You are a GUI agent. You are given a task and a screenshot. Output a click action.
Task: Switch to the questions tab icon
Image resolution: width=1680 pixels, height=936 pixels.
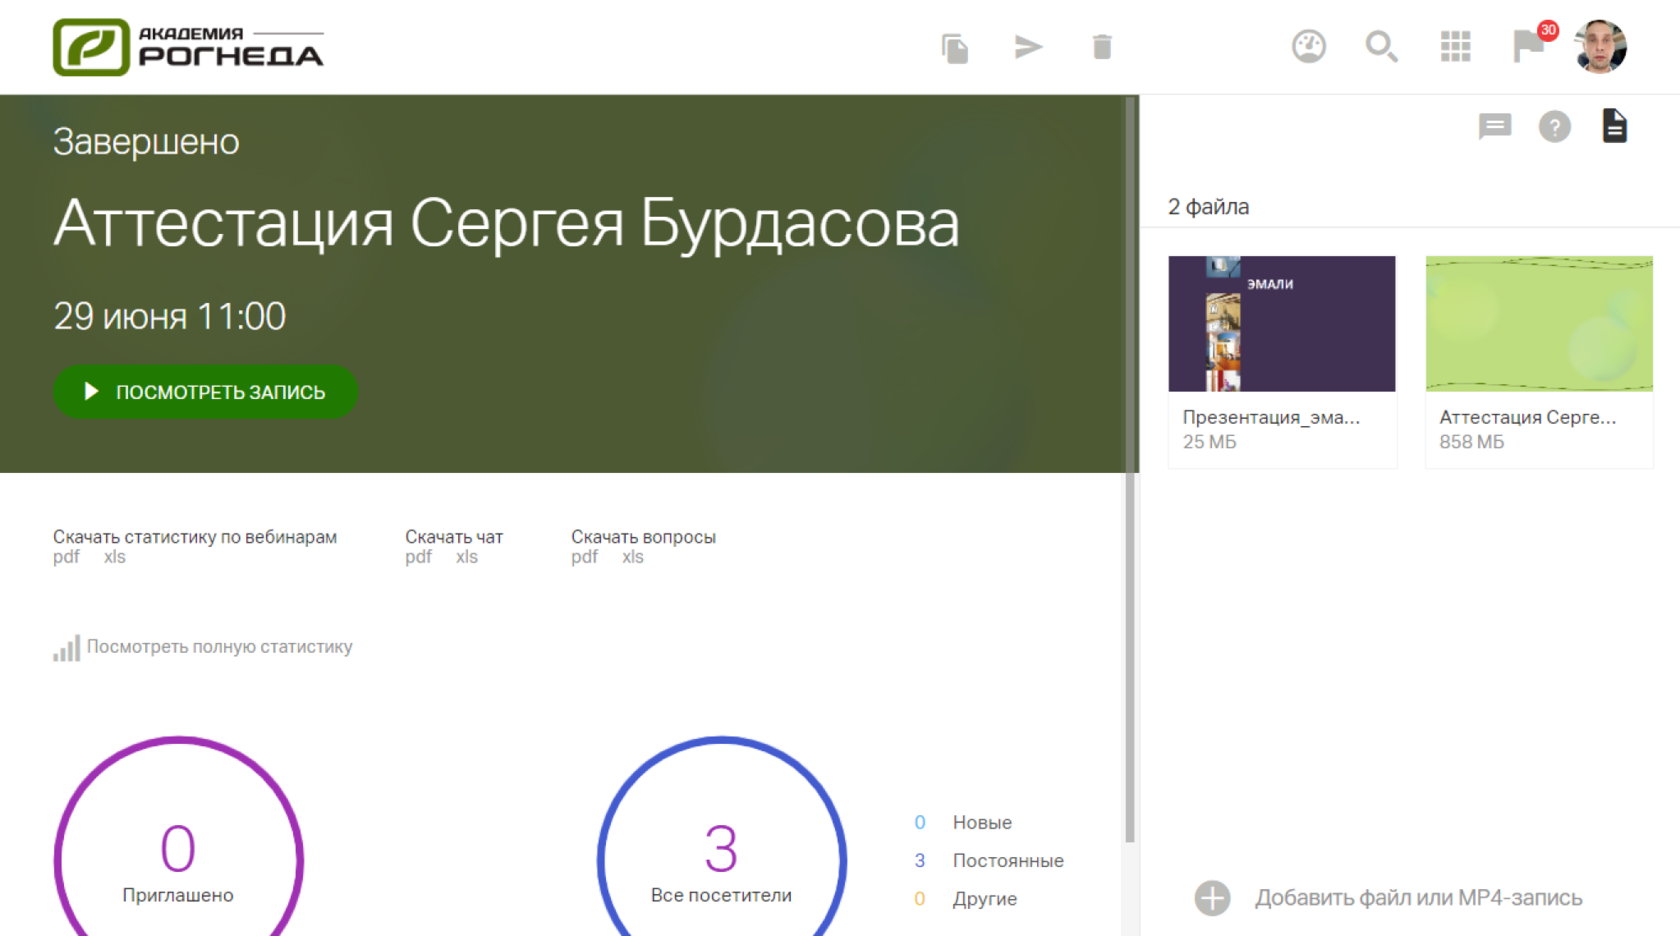click(x=1554, y=127)
